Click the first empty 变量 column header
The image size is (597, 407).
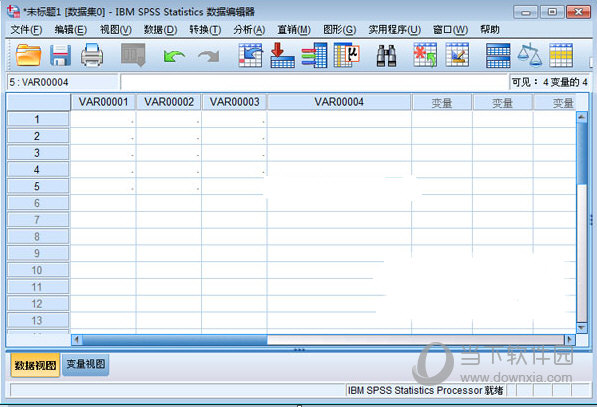tap(442, 102)
